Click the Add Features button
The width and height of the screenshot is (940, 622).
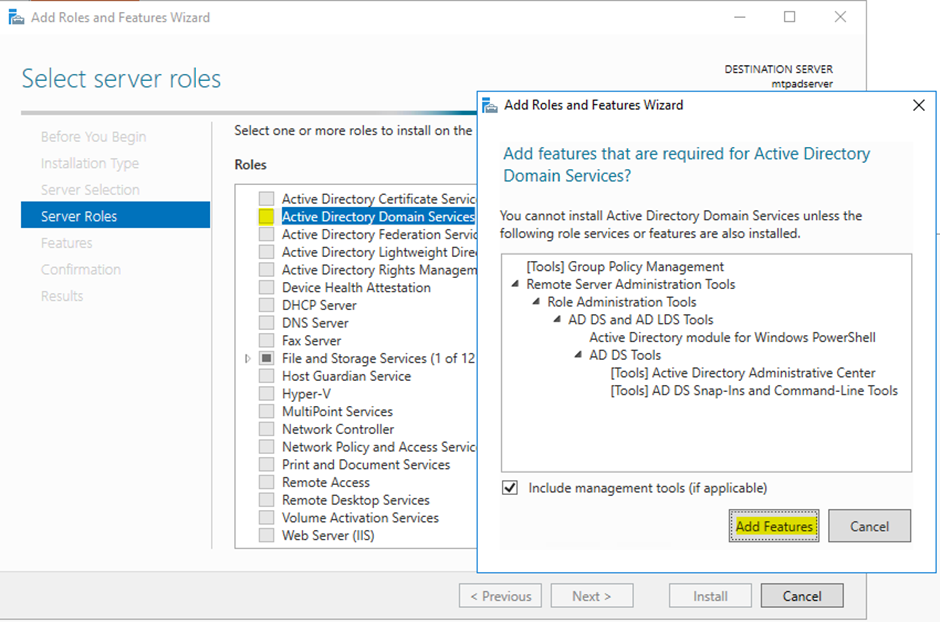tap(774, 526)
